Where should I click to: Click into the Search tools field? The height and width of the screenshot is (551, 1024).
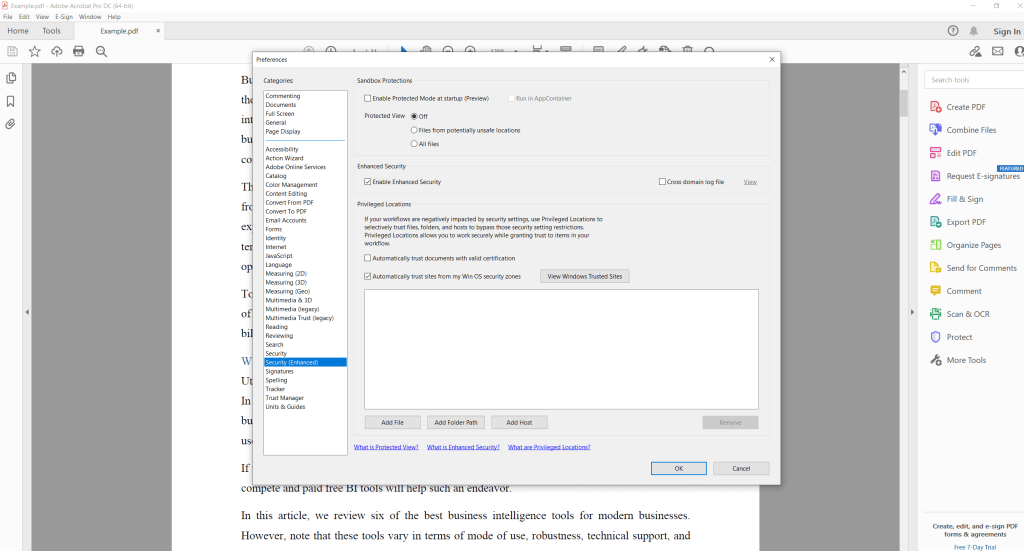[974, 80]
